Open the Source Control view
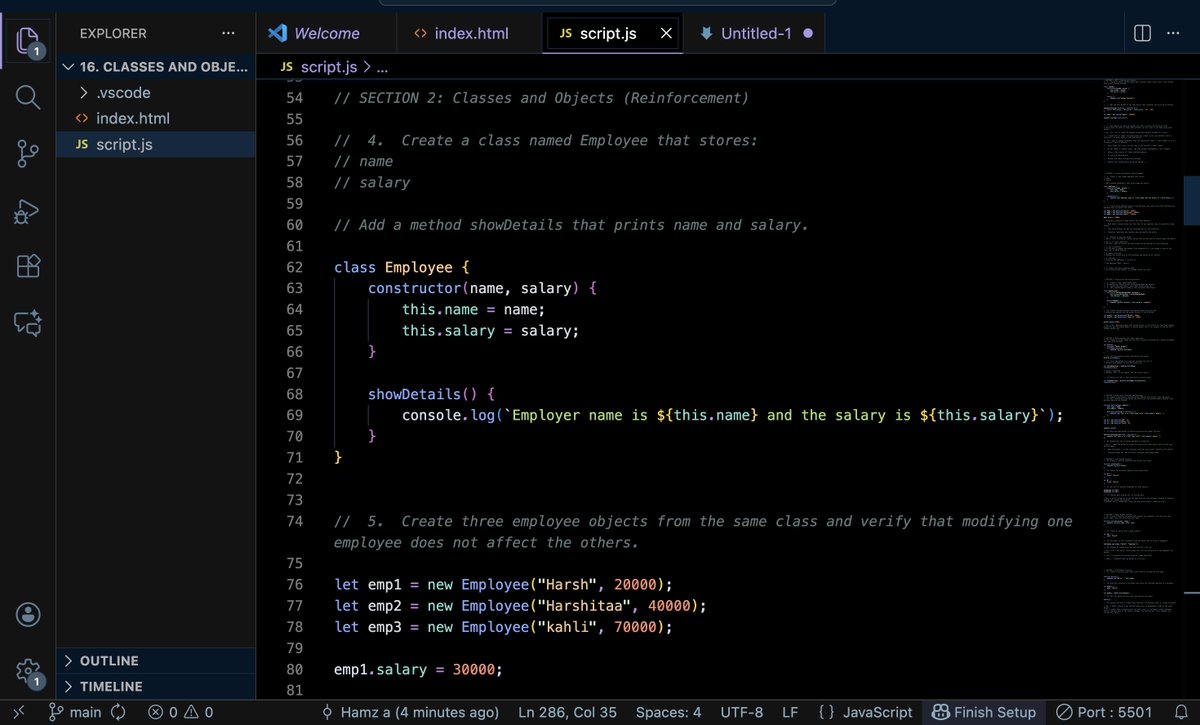The width and height of the screenshot is (1200, 725). (x=27, y=154)
